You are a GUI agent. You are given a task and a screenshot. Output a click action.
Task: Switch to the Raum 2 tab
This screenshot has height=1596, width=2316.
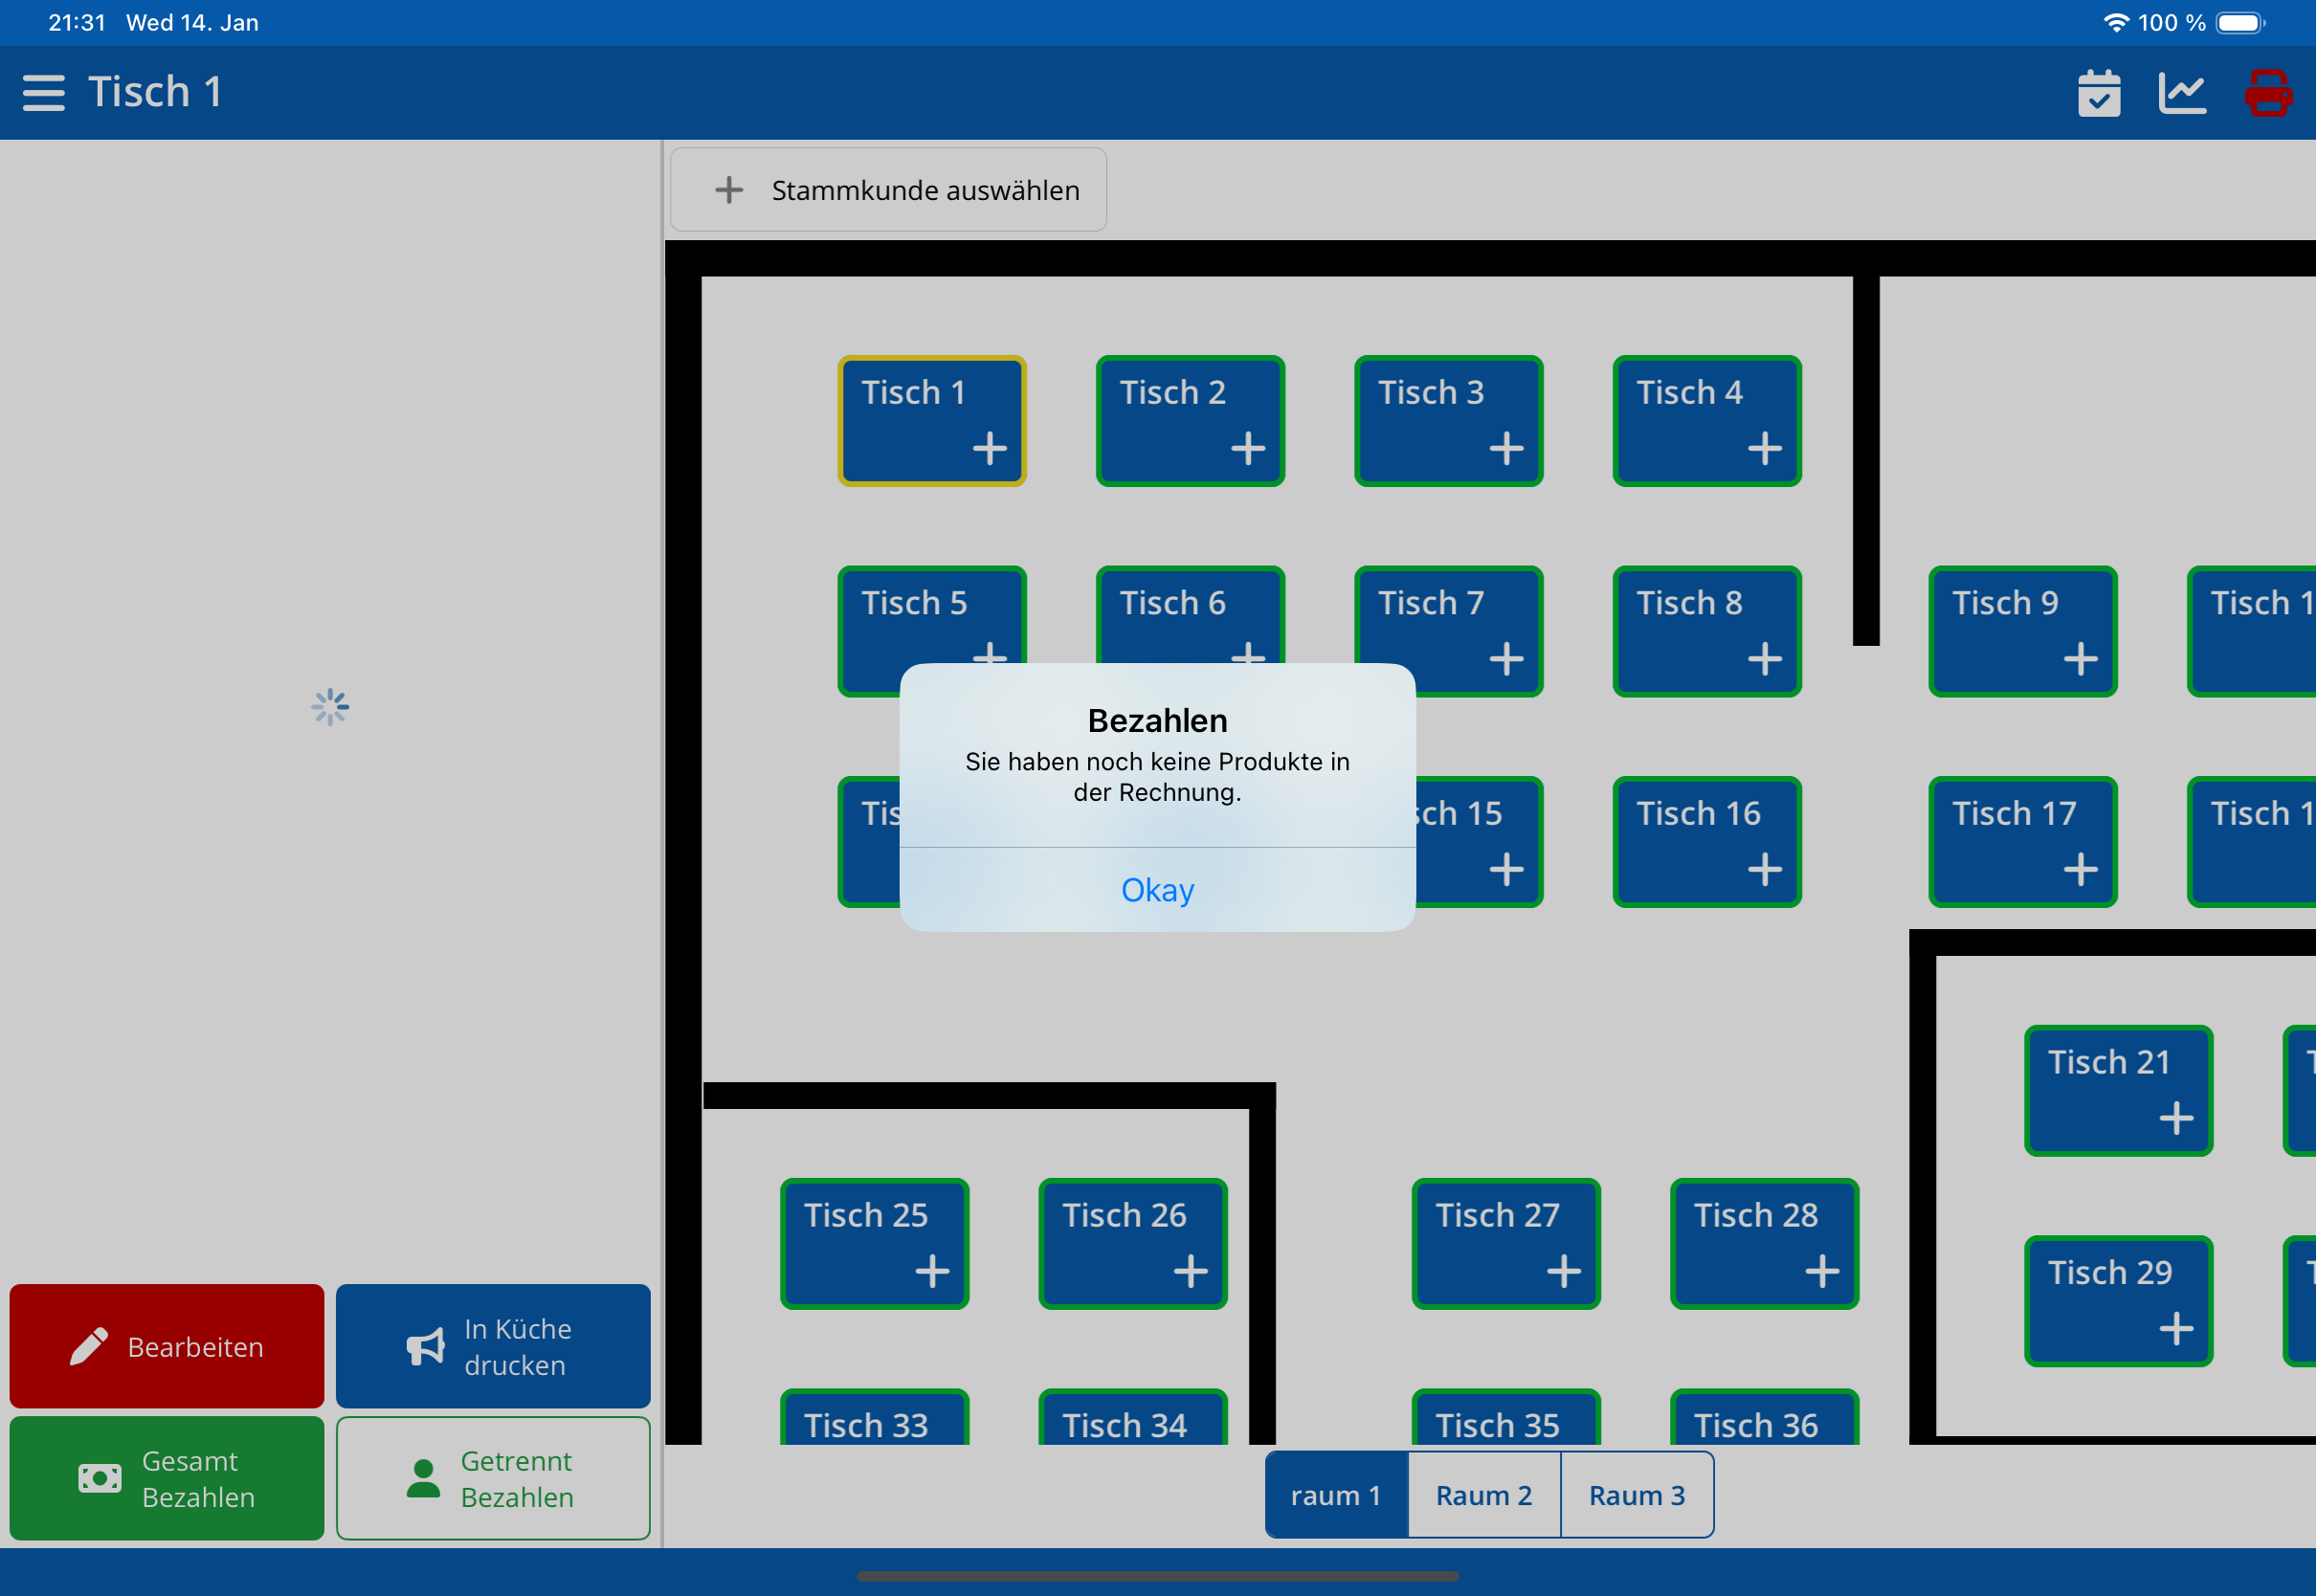(x=1484, y=1495)
